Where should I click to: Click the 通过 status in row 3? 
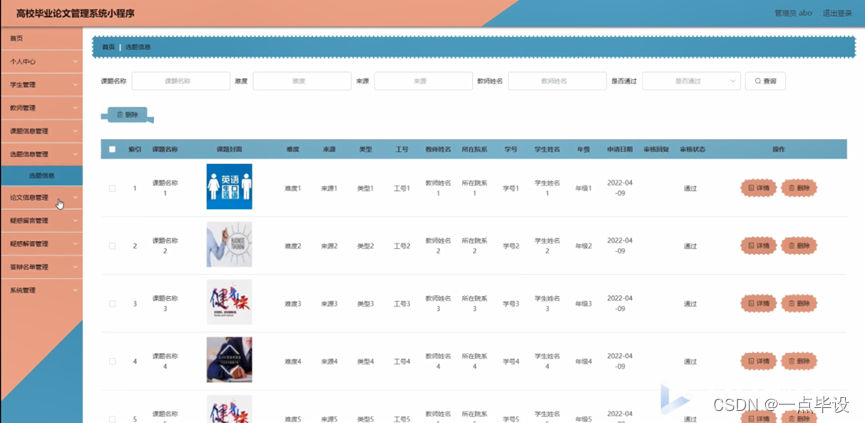[690, 304]
